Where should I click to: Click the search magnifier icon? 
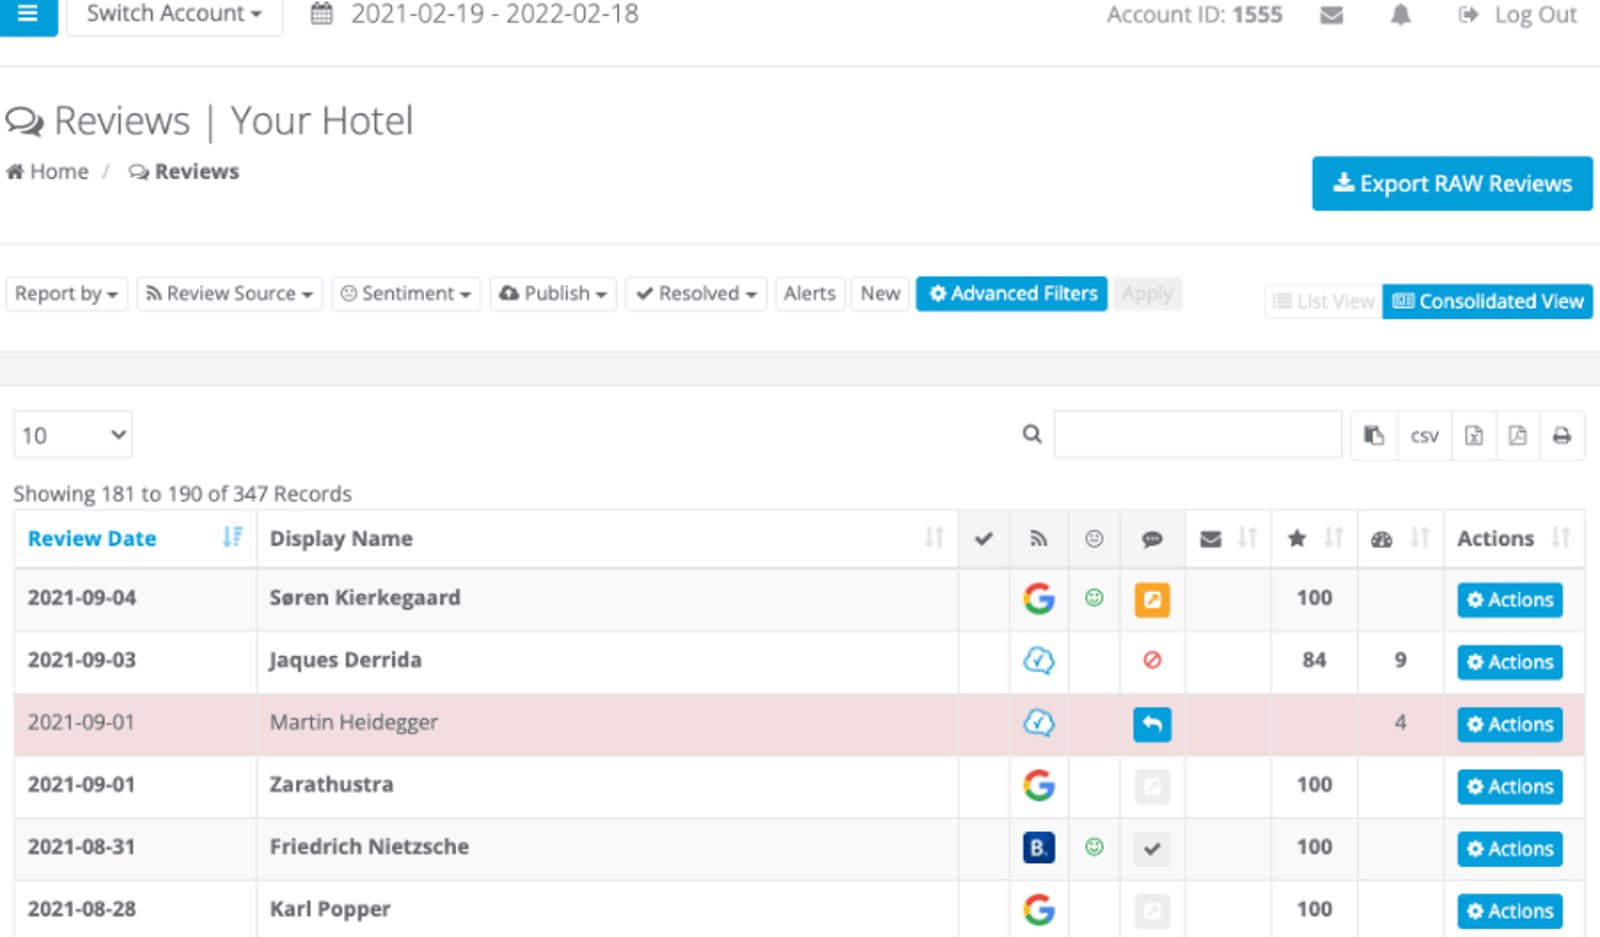(1032, 434)
